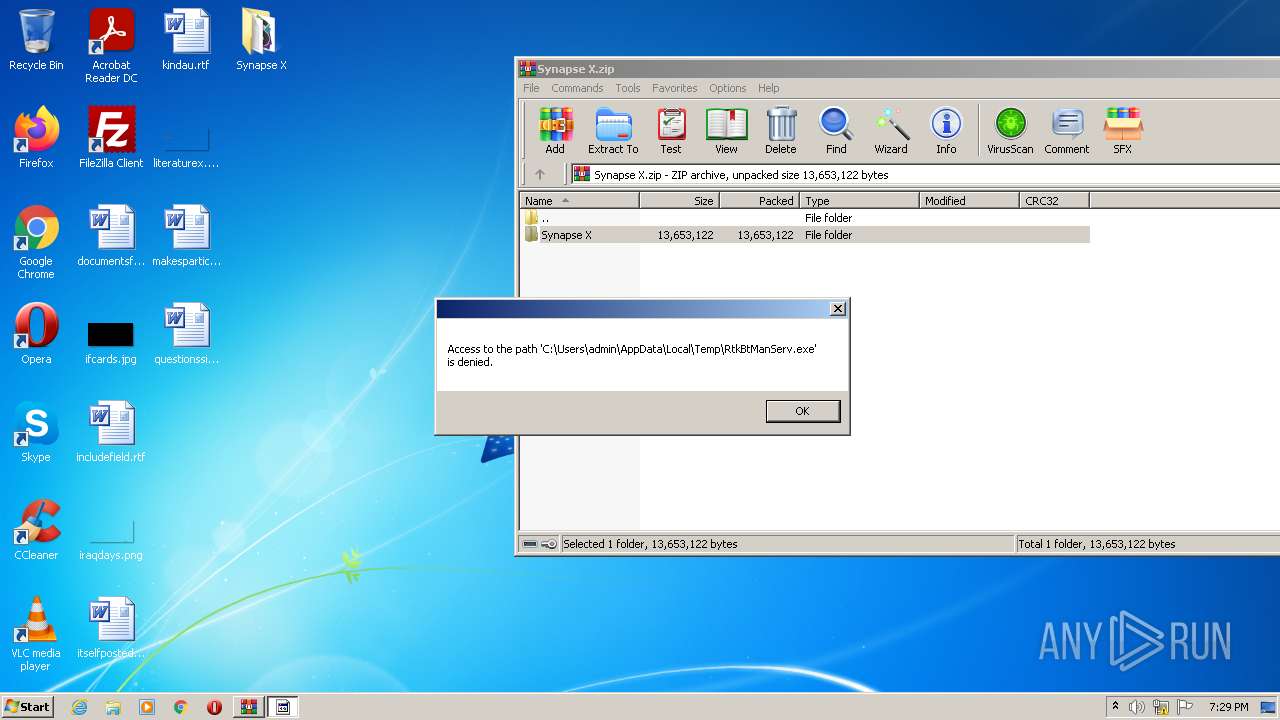The height and width of the screenshot is (720, 1280).
Task: Select the Synapse X folder on desktop
Action: tap(261, 41)
